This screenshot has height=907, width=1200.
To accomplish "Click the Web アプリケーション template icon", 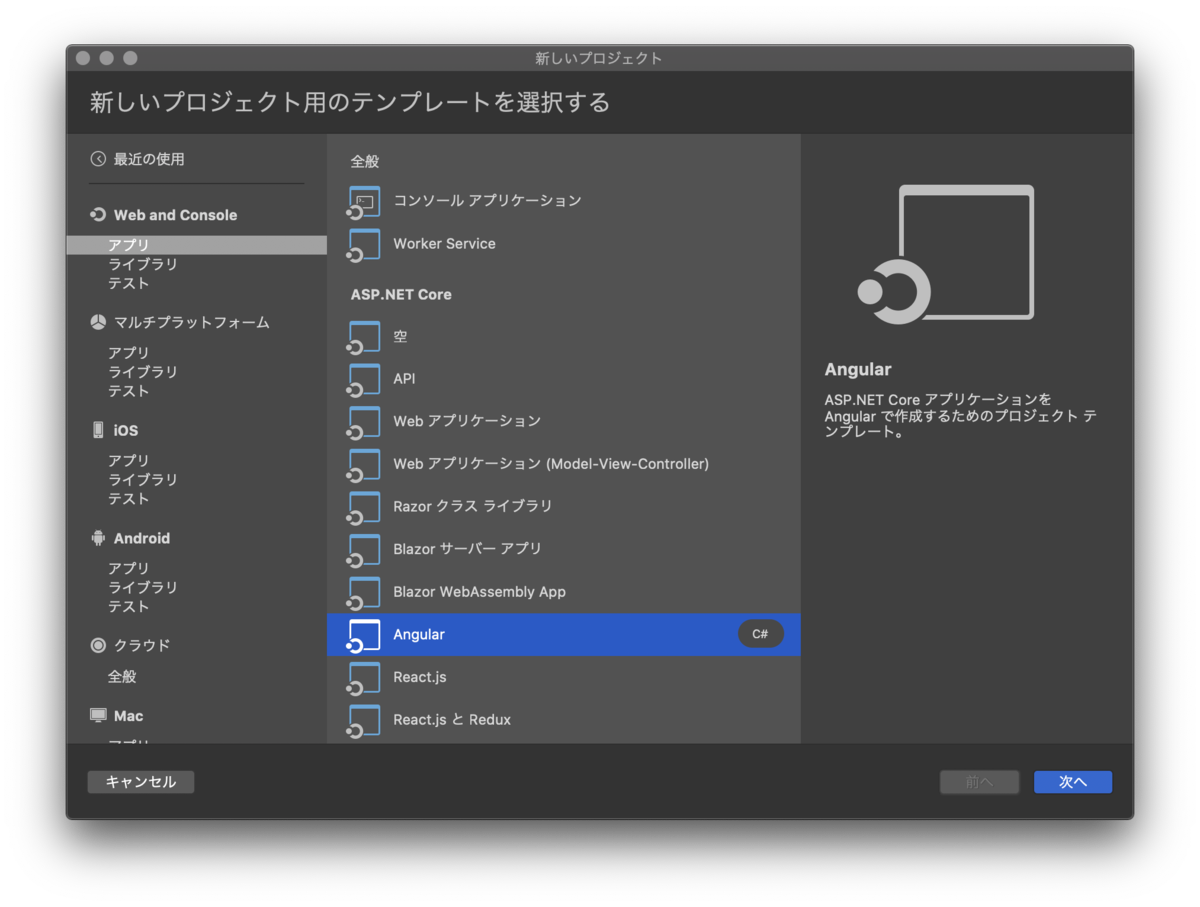I will point(364,422).
